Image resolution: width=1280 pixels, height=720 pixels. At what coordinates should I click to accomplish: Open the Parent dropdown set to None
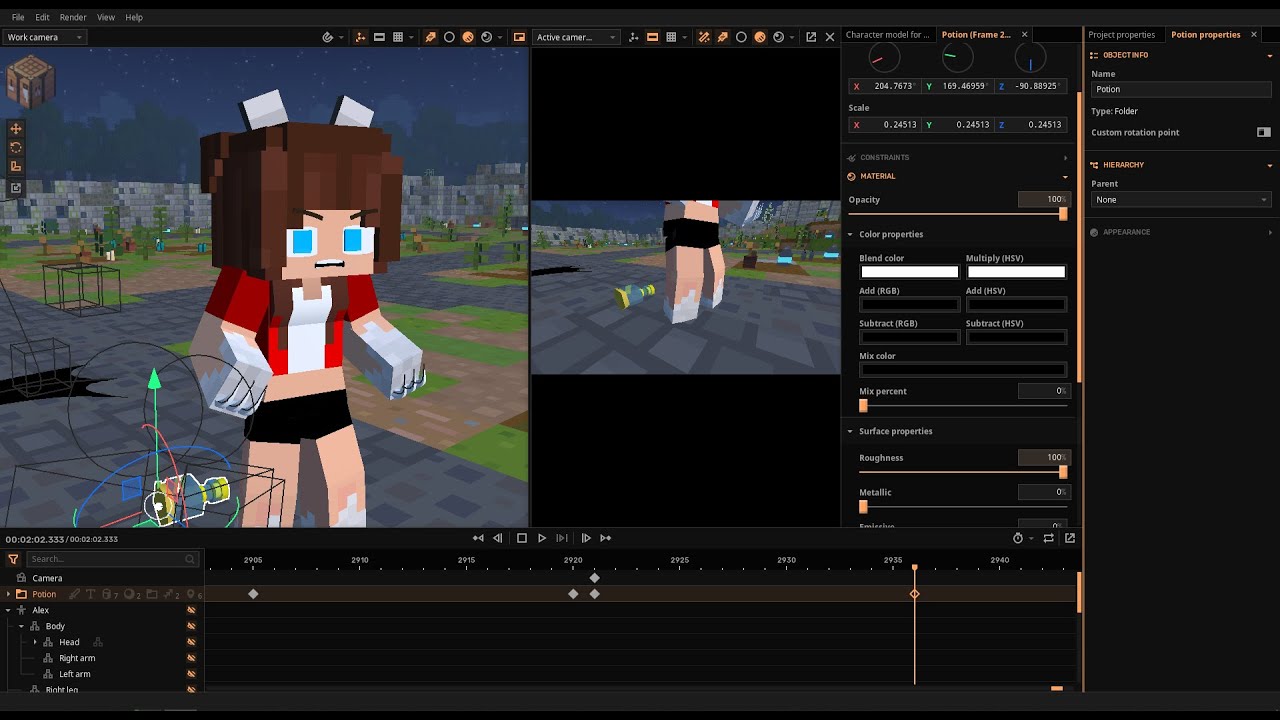pyautogui.click(x=1181, y=200)
